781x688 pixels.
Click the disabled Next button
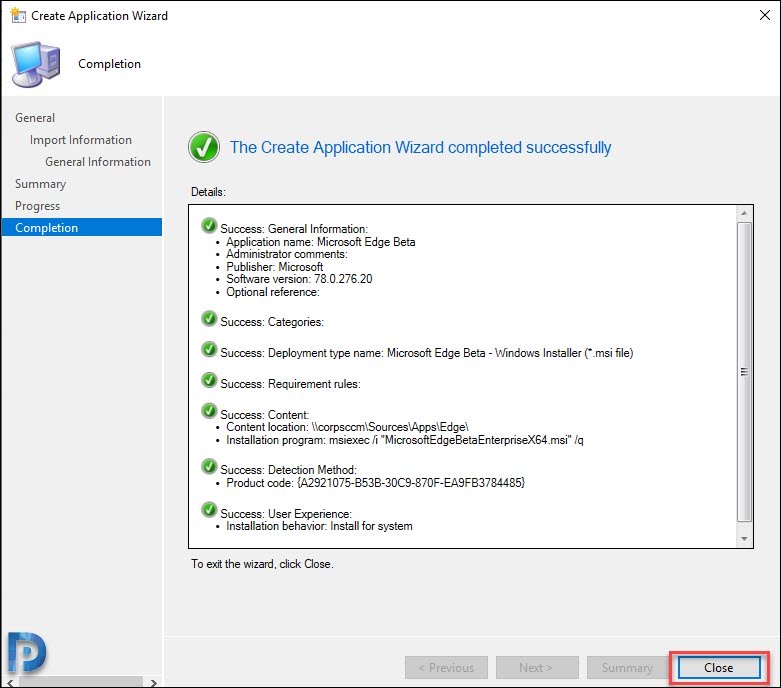[x=536, y=667]
